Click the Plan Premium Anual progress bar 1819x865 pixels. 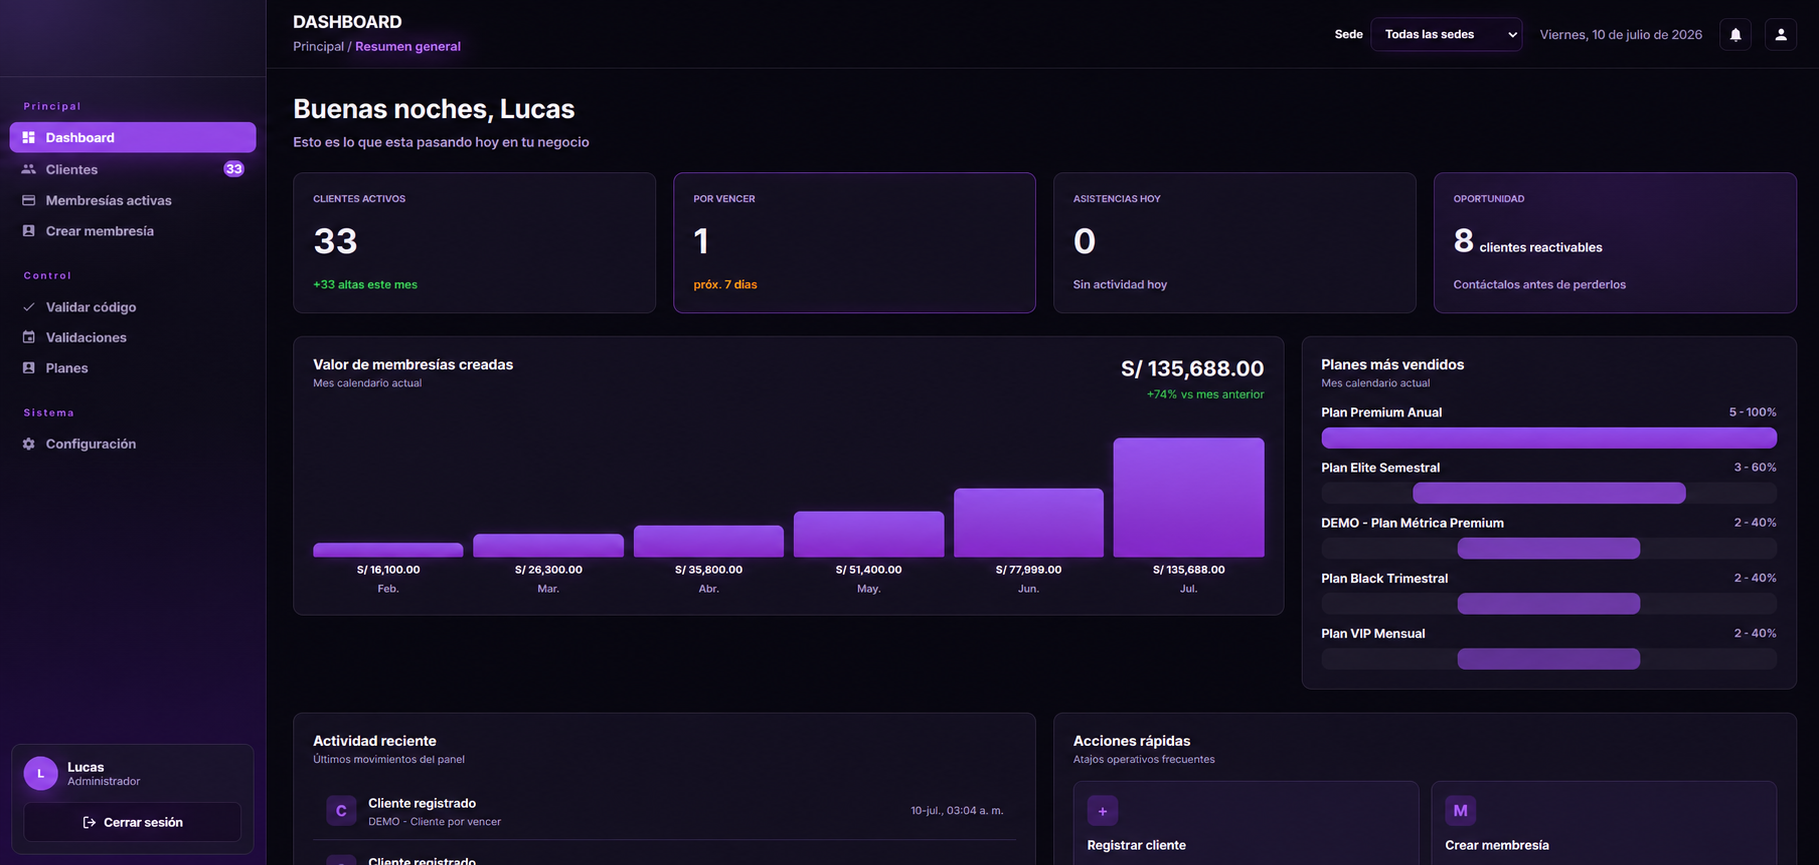point(1548,438)
